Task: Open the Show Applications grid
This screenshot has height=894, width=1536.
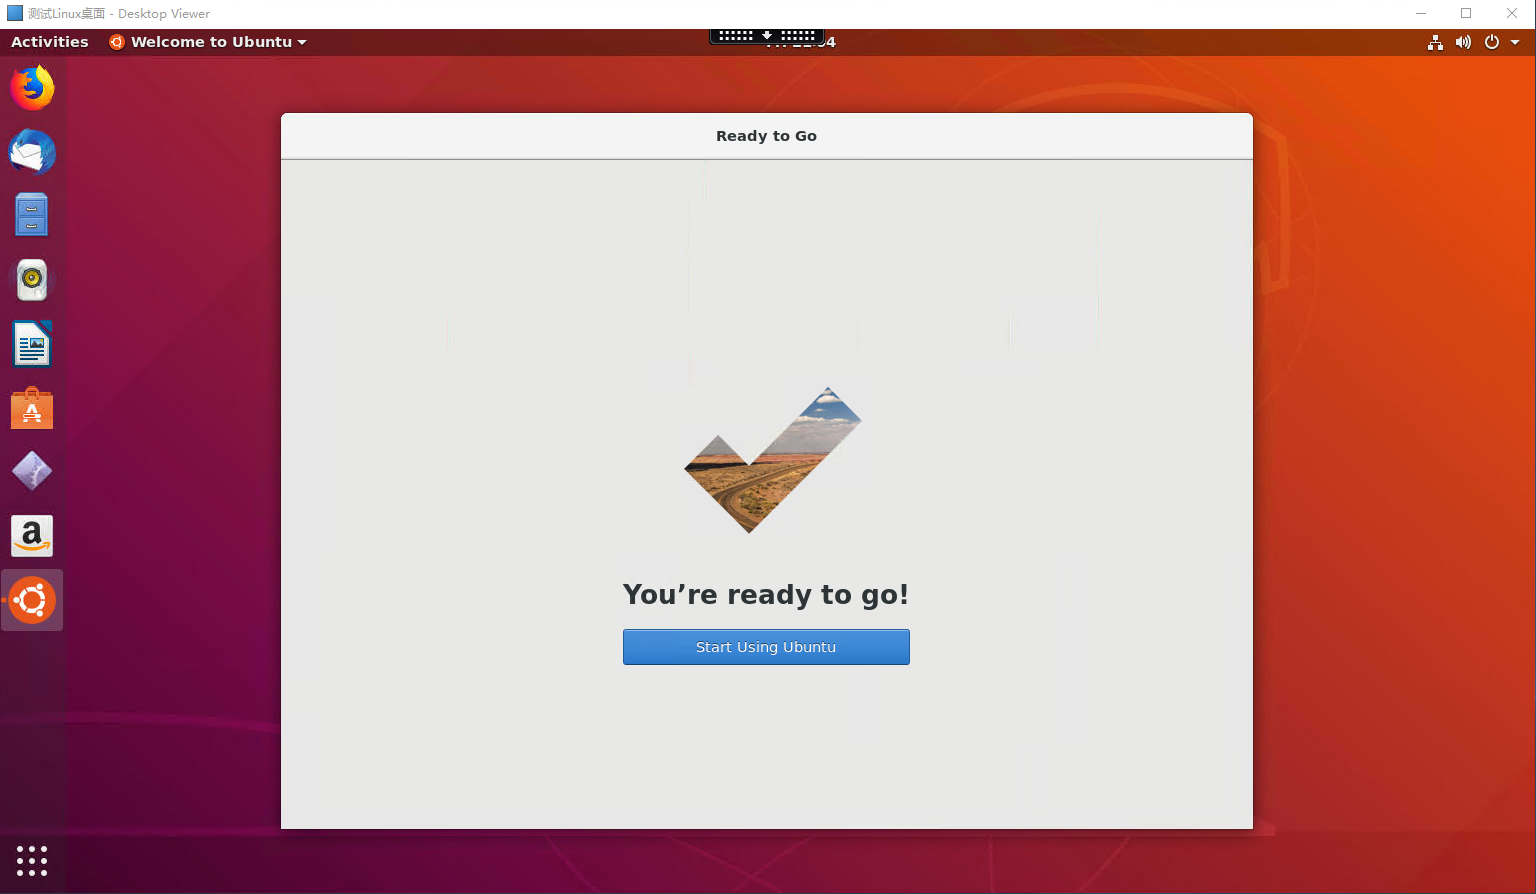Action: [31, 861]
